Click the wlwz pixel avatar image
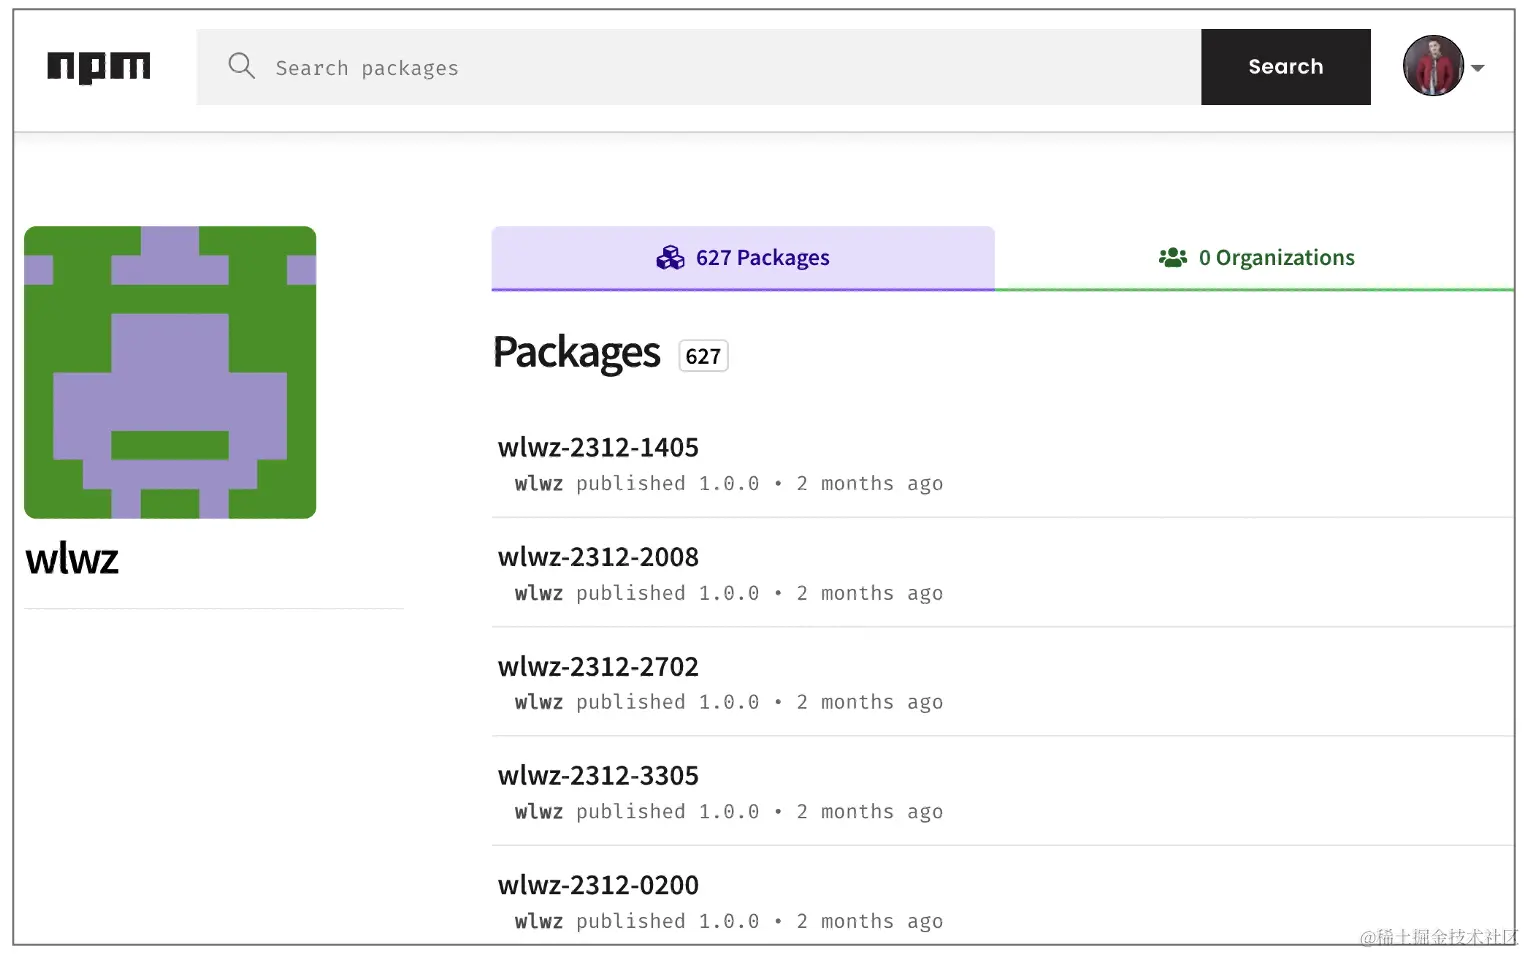The height and width of the screenshot is (954, 1526). 170,372
